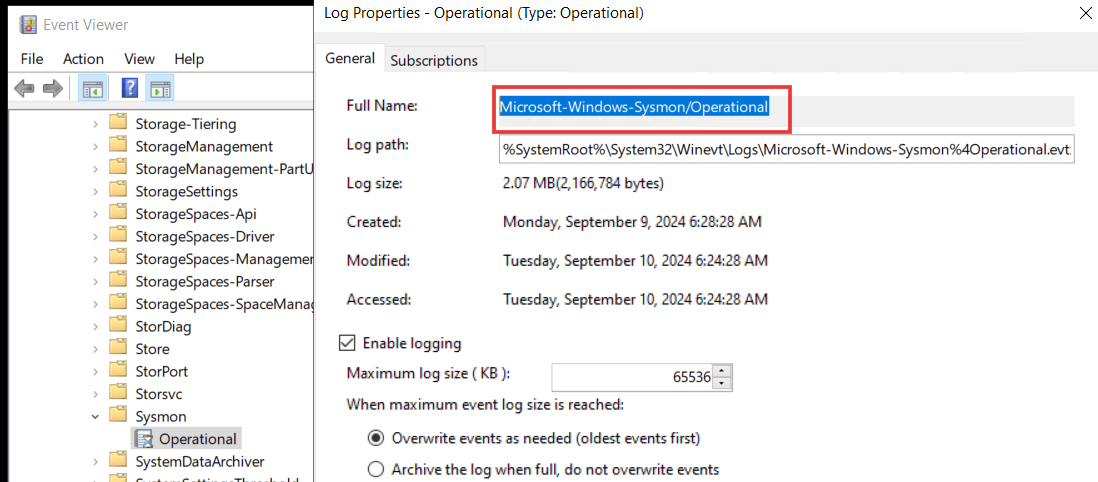Viewport: 1098px width, 482px height.
Task: Open the File menu
Action: (x=32, y=59)
